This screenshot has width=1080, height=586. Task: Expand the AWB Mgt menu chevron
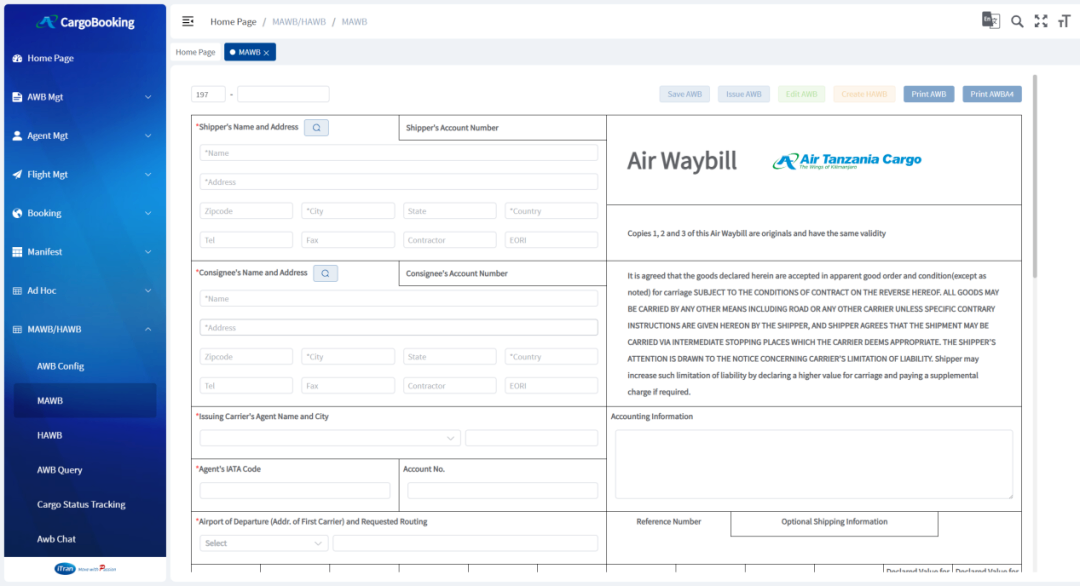click(x=148, y=97)
